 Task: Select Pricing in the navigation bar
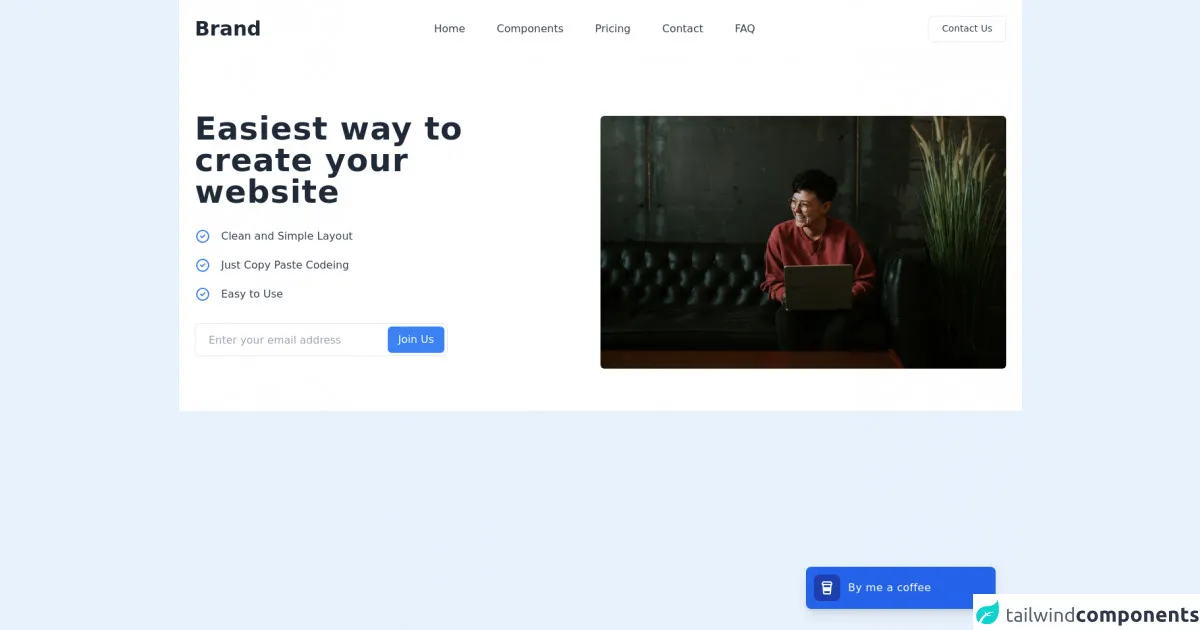pos(612,29)
